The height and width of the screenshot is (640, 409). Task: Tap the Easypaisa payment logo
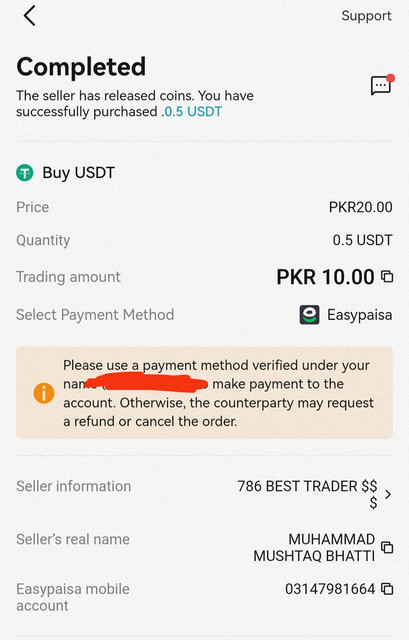coord(309,315)
